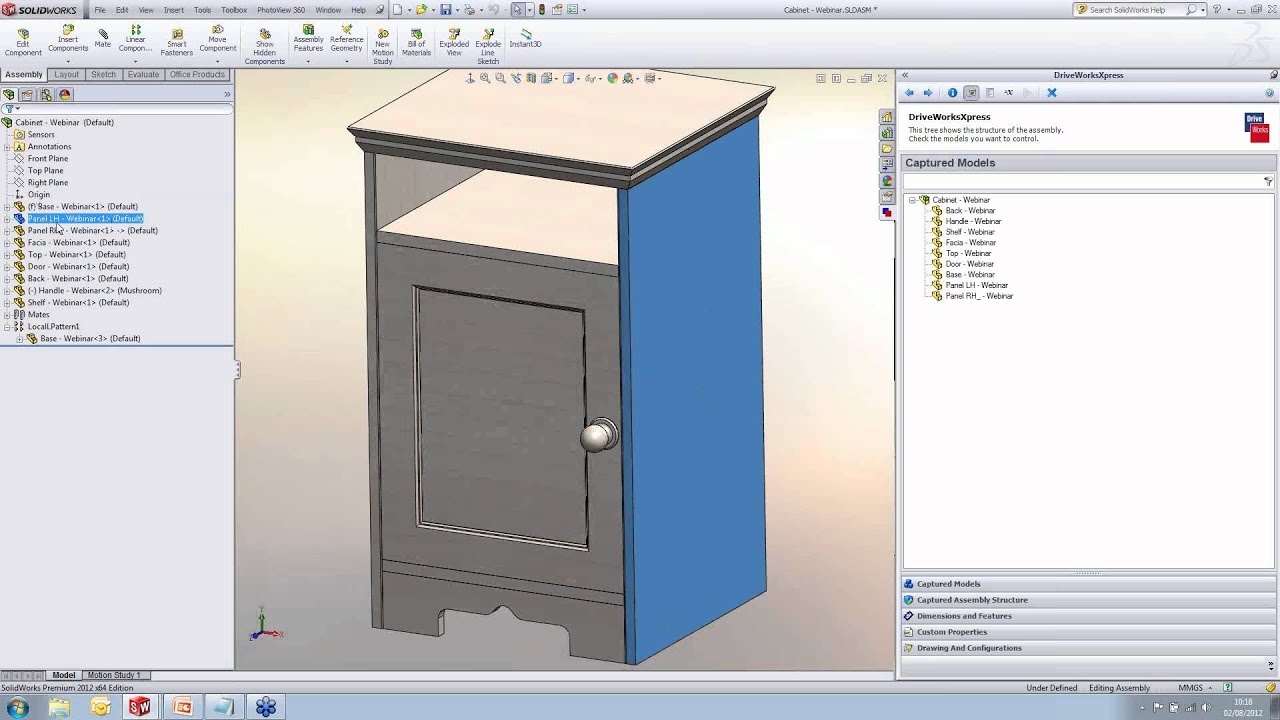
Task: Select the Edit Component tool
Action: [23, 42]
